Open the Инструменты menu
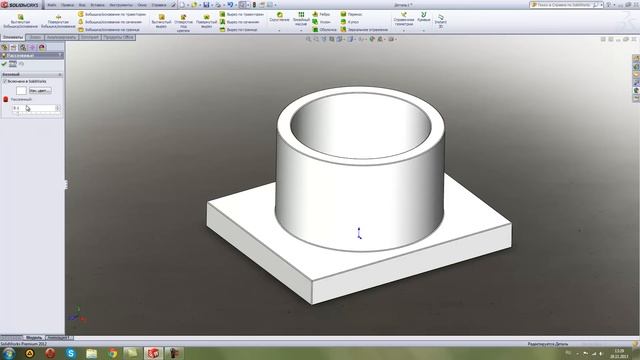This screenshot has height=360, width=640. [121, 5]
